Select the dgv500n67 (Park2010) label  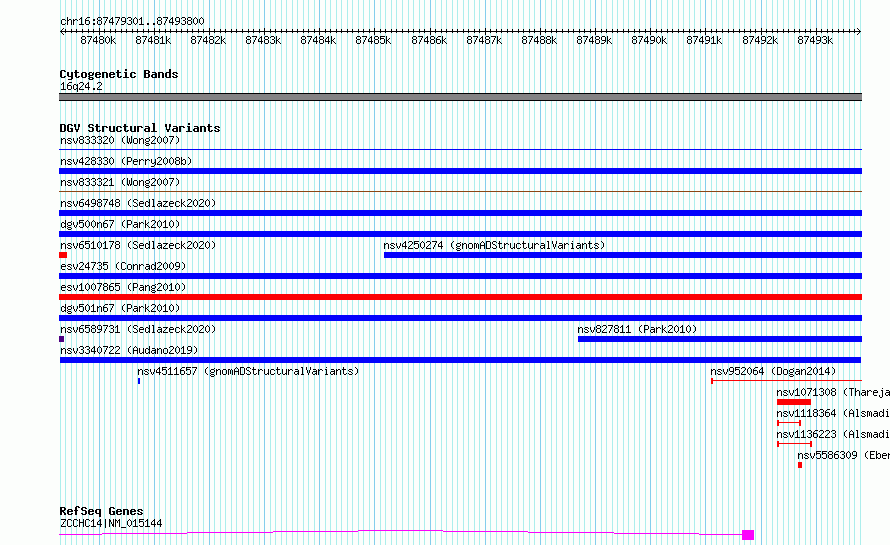120,224
